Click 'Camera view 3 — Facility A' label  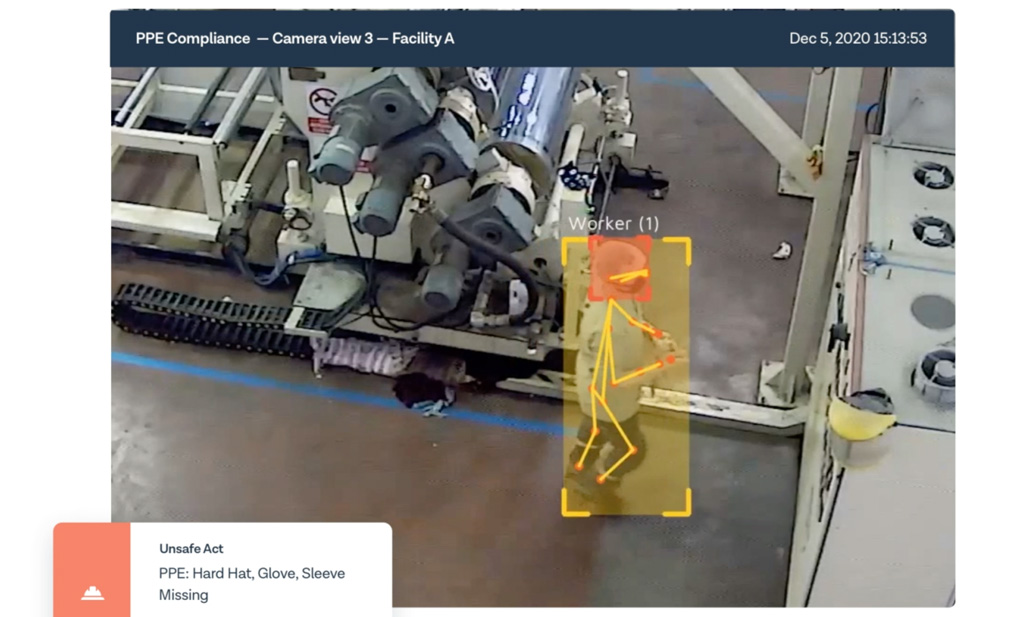pyautogui.click(x=363, y=39)
